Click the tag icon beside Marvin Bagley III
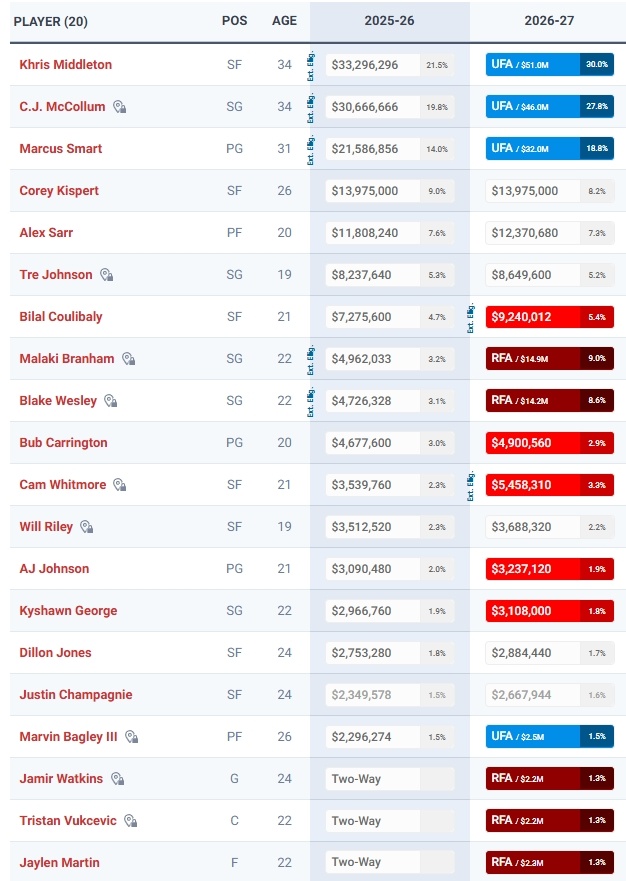This screenshot has width=626, height=881. [131, 737]
